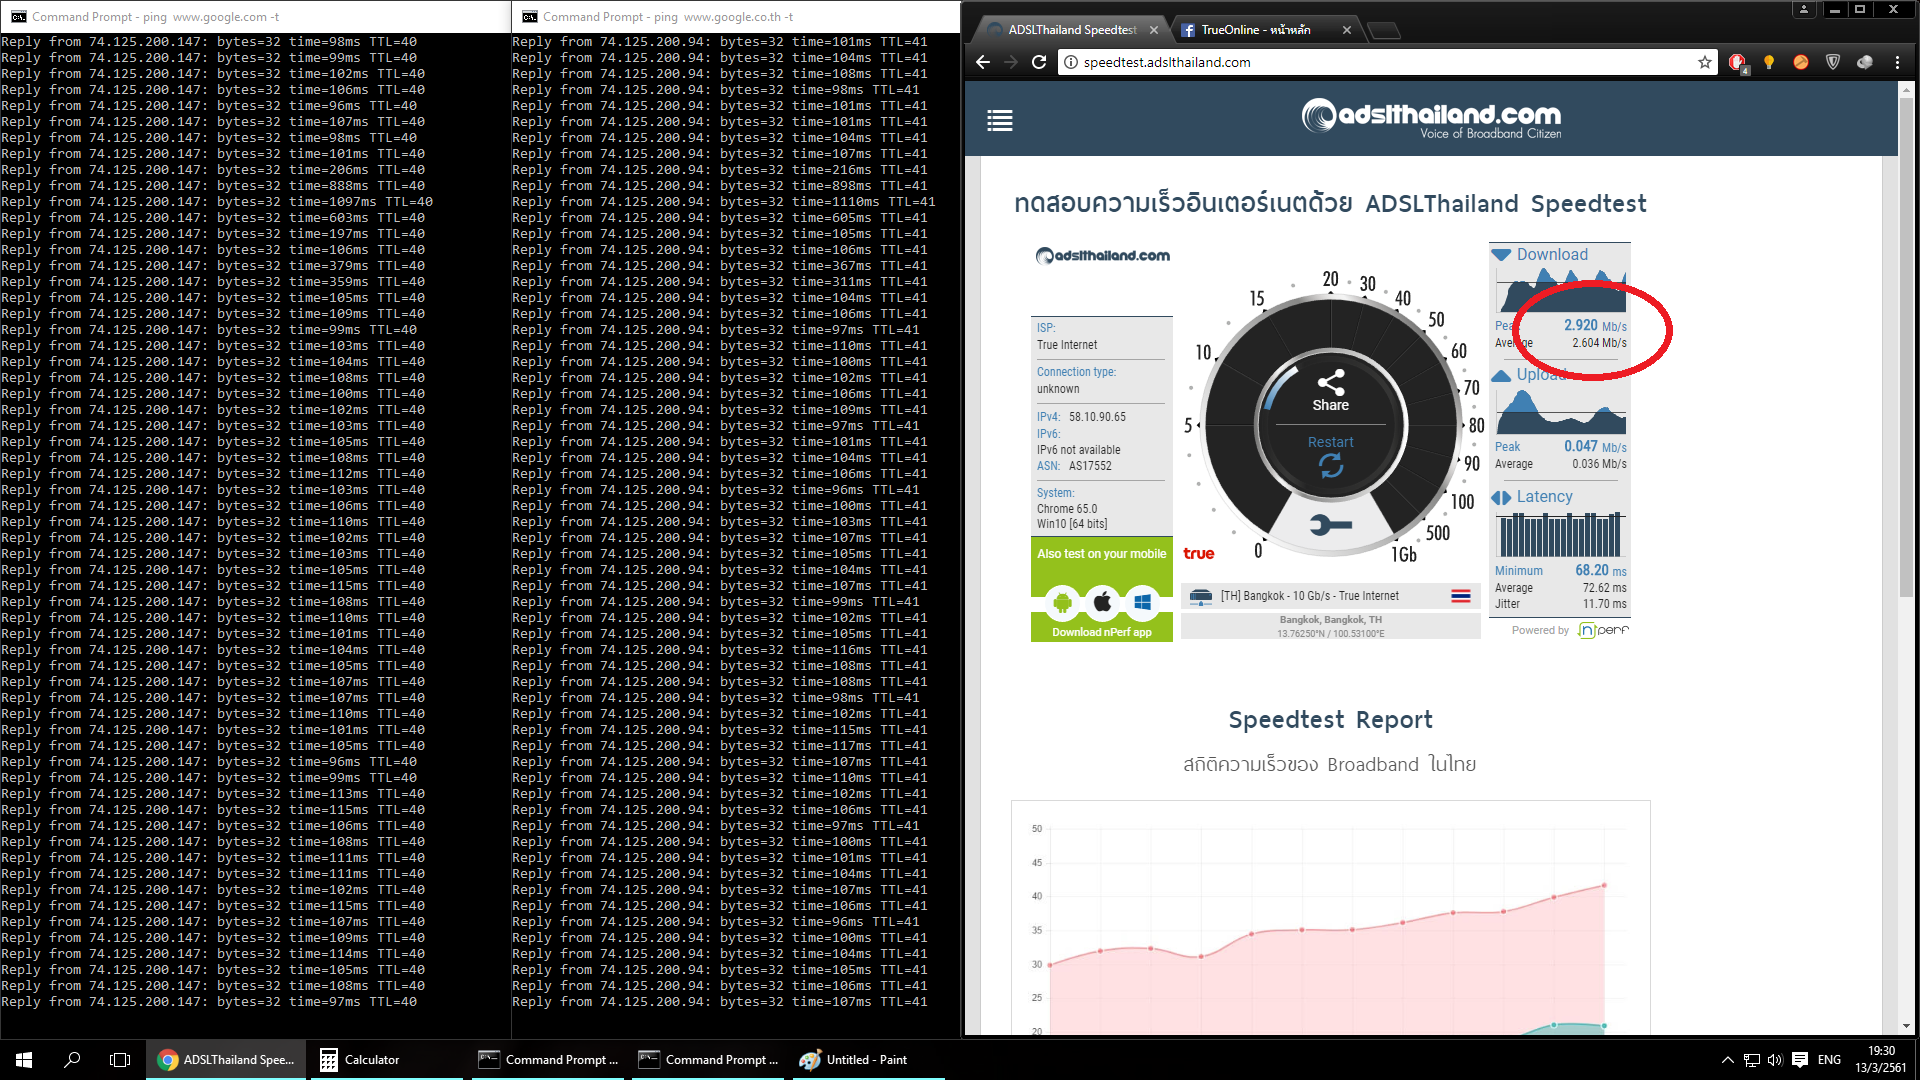The image size is (1920, 1080).
Task: Click the yellow lightbulb extension icon
Action: click(x=1769, y=62)
